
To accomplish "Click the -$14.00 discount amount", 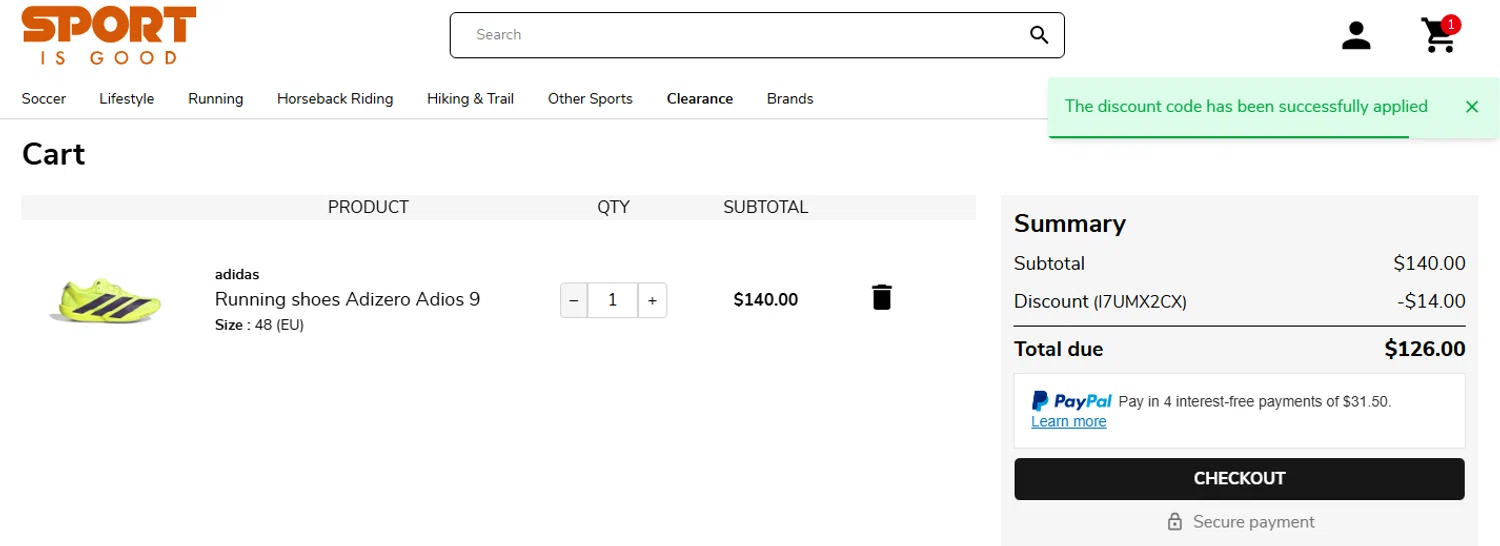I will pos(1431,301).
